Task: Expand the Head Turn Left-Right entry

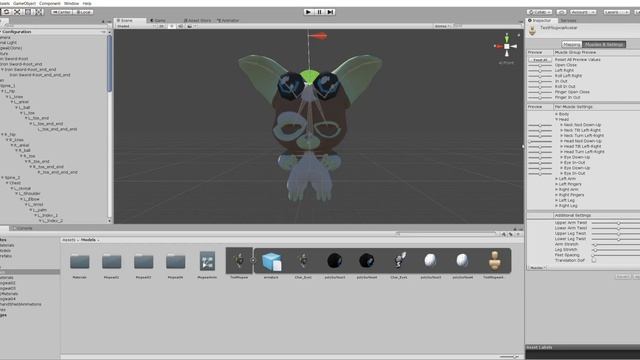Action: [x=562, y=152]
